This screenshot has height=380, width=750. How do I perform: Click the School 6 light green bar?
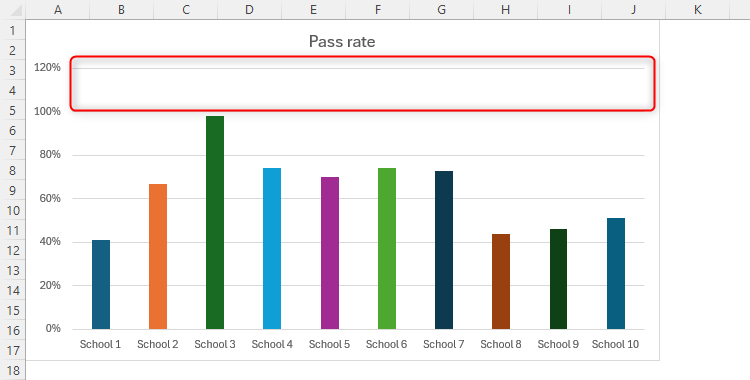(387, 248)
